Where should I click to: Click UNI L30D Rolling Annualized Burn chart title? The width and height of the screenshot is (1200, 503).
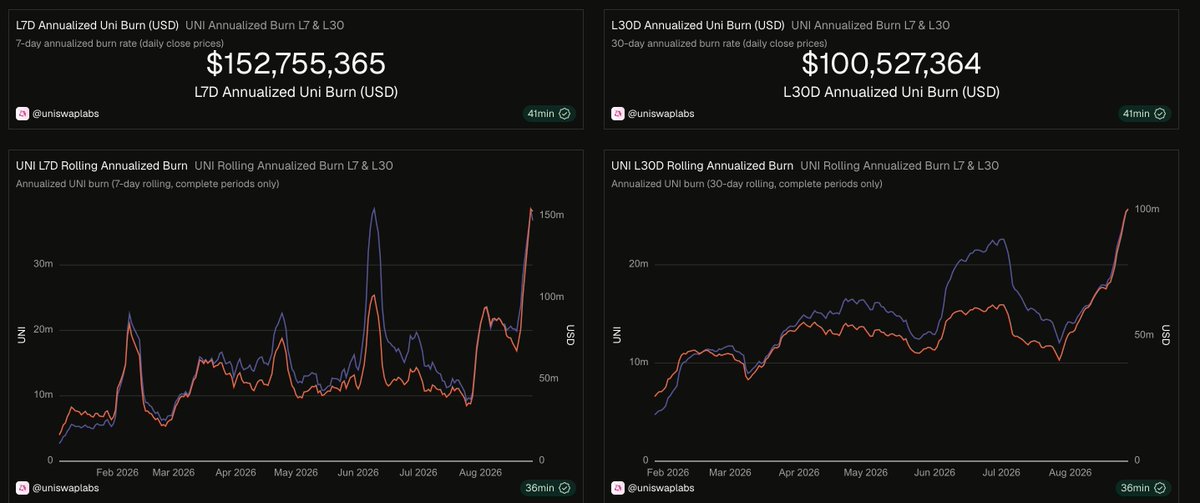(x=702, y=165)
